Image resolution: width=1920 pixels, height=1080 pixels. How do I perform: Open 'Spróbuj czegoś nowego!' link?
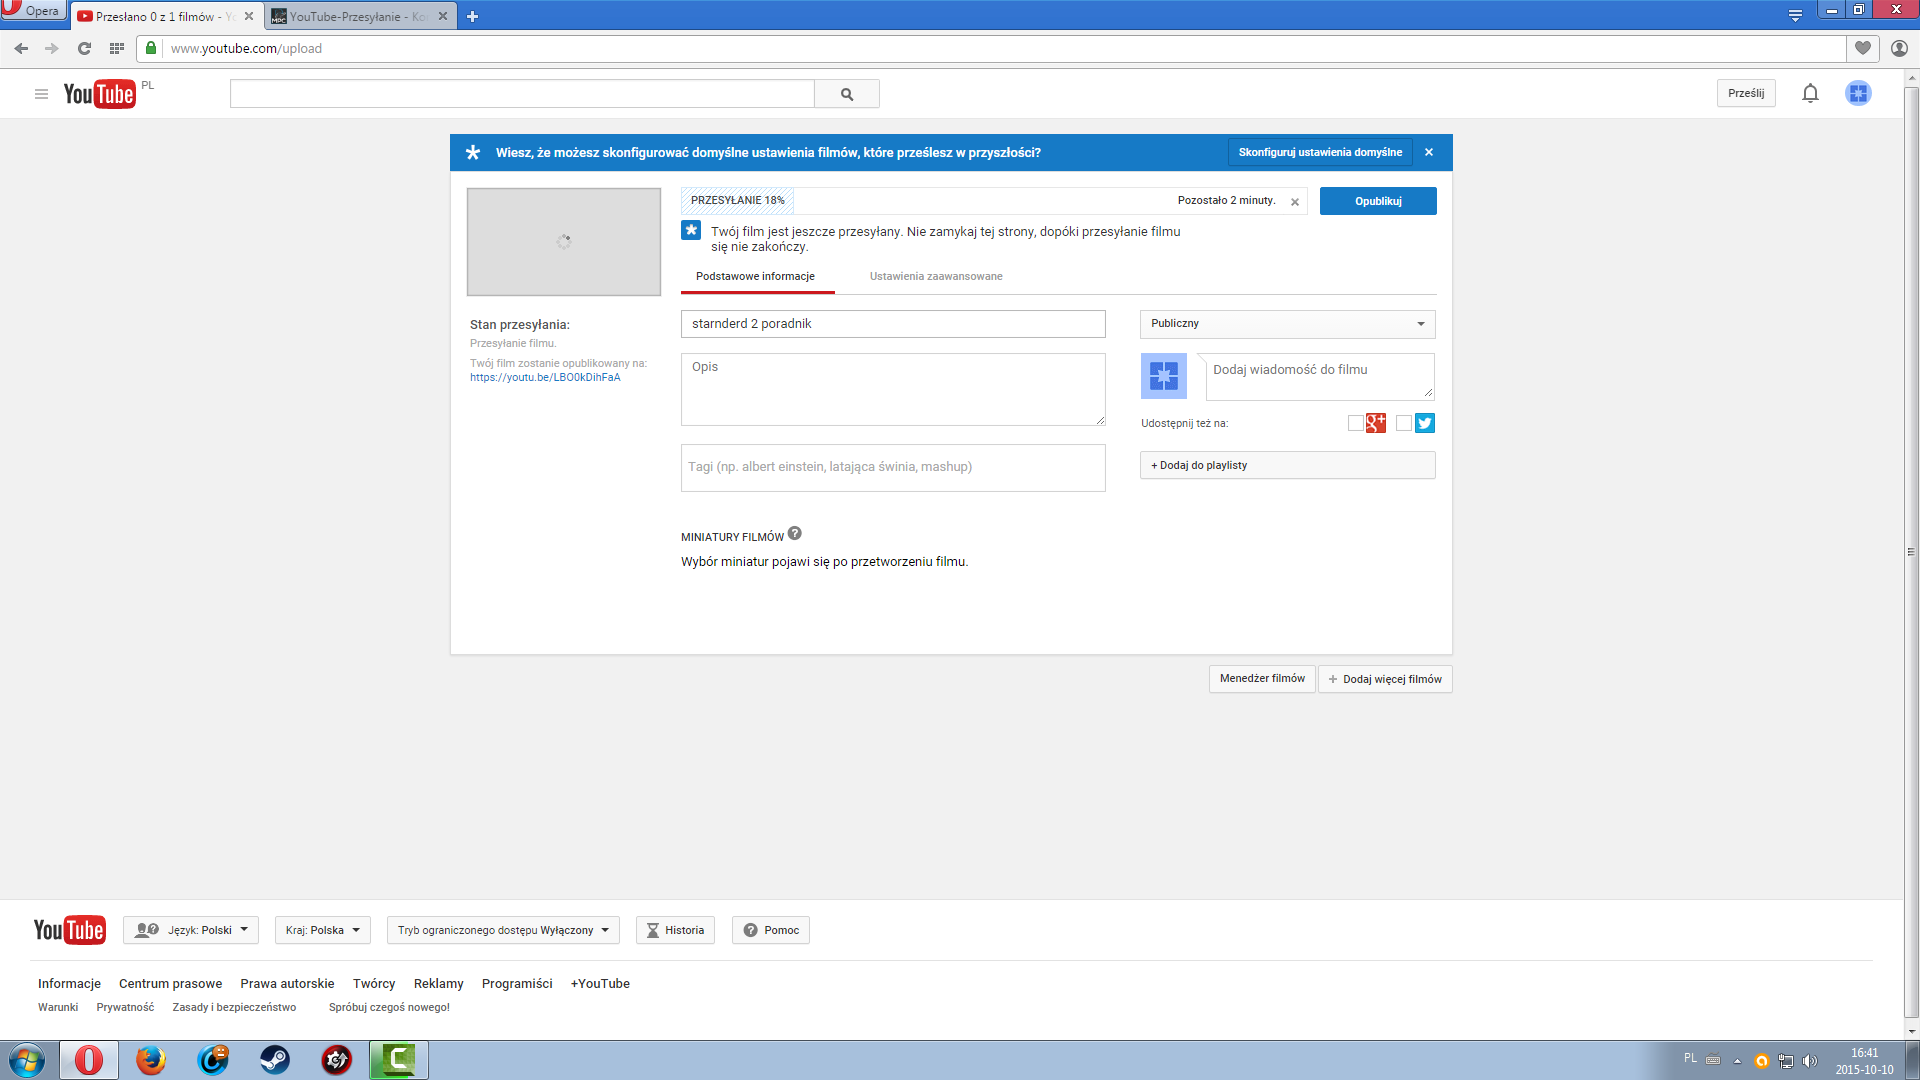pos(389,1008)
